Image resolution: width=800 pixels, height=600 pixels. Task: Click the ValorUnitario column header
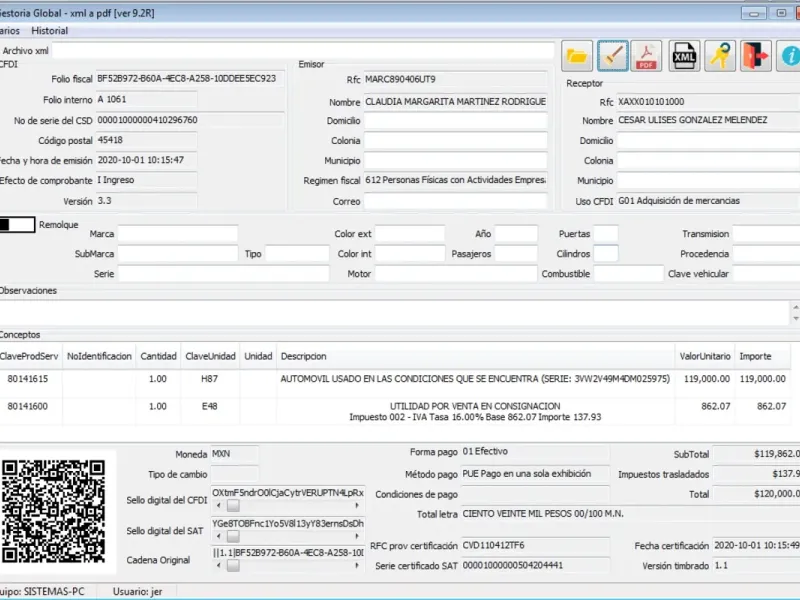[x=704, y=356]
